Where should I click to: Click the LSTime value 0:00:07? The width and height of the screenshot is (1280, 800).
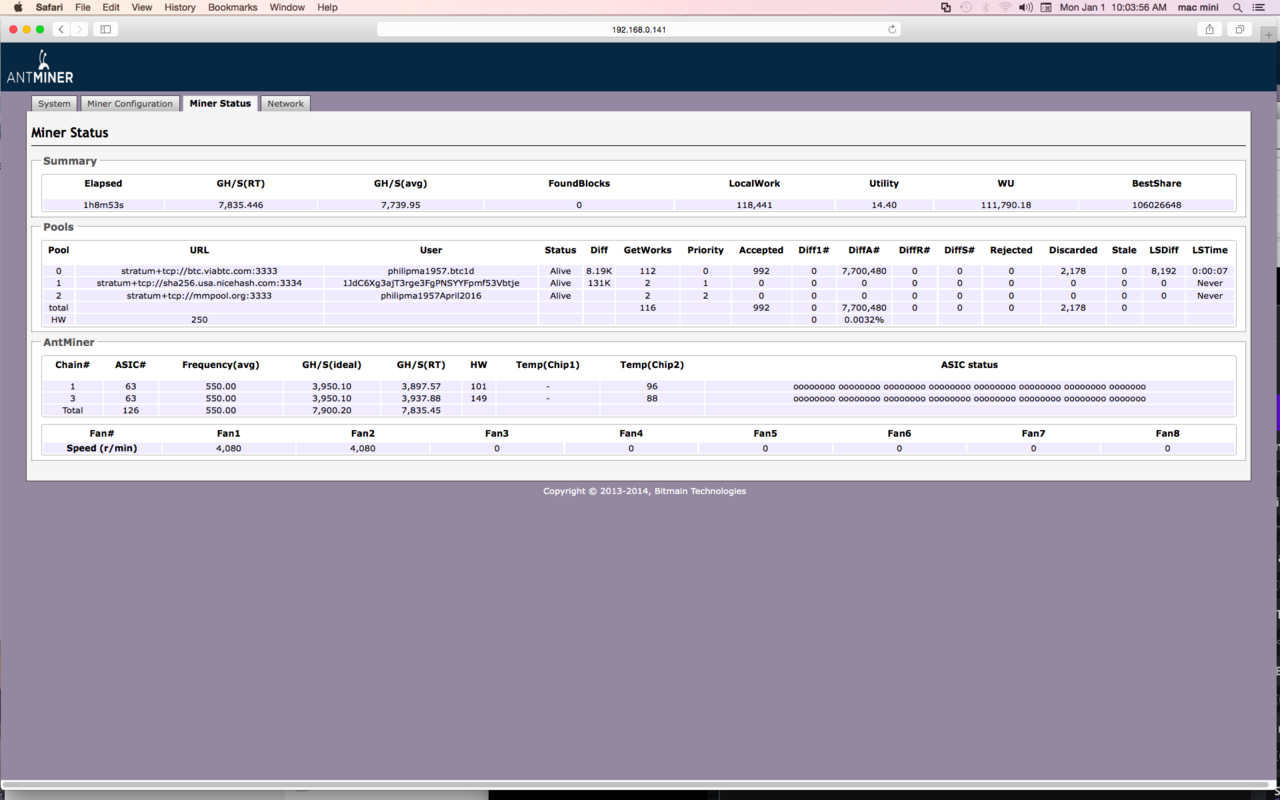[x=1210, y=271]
